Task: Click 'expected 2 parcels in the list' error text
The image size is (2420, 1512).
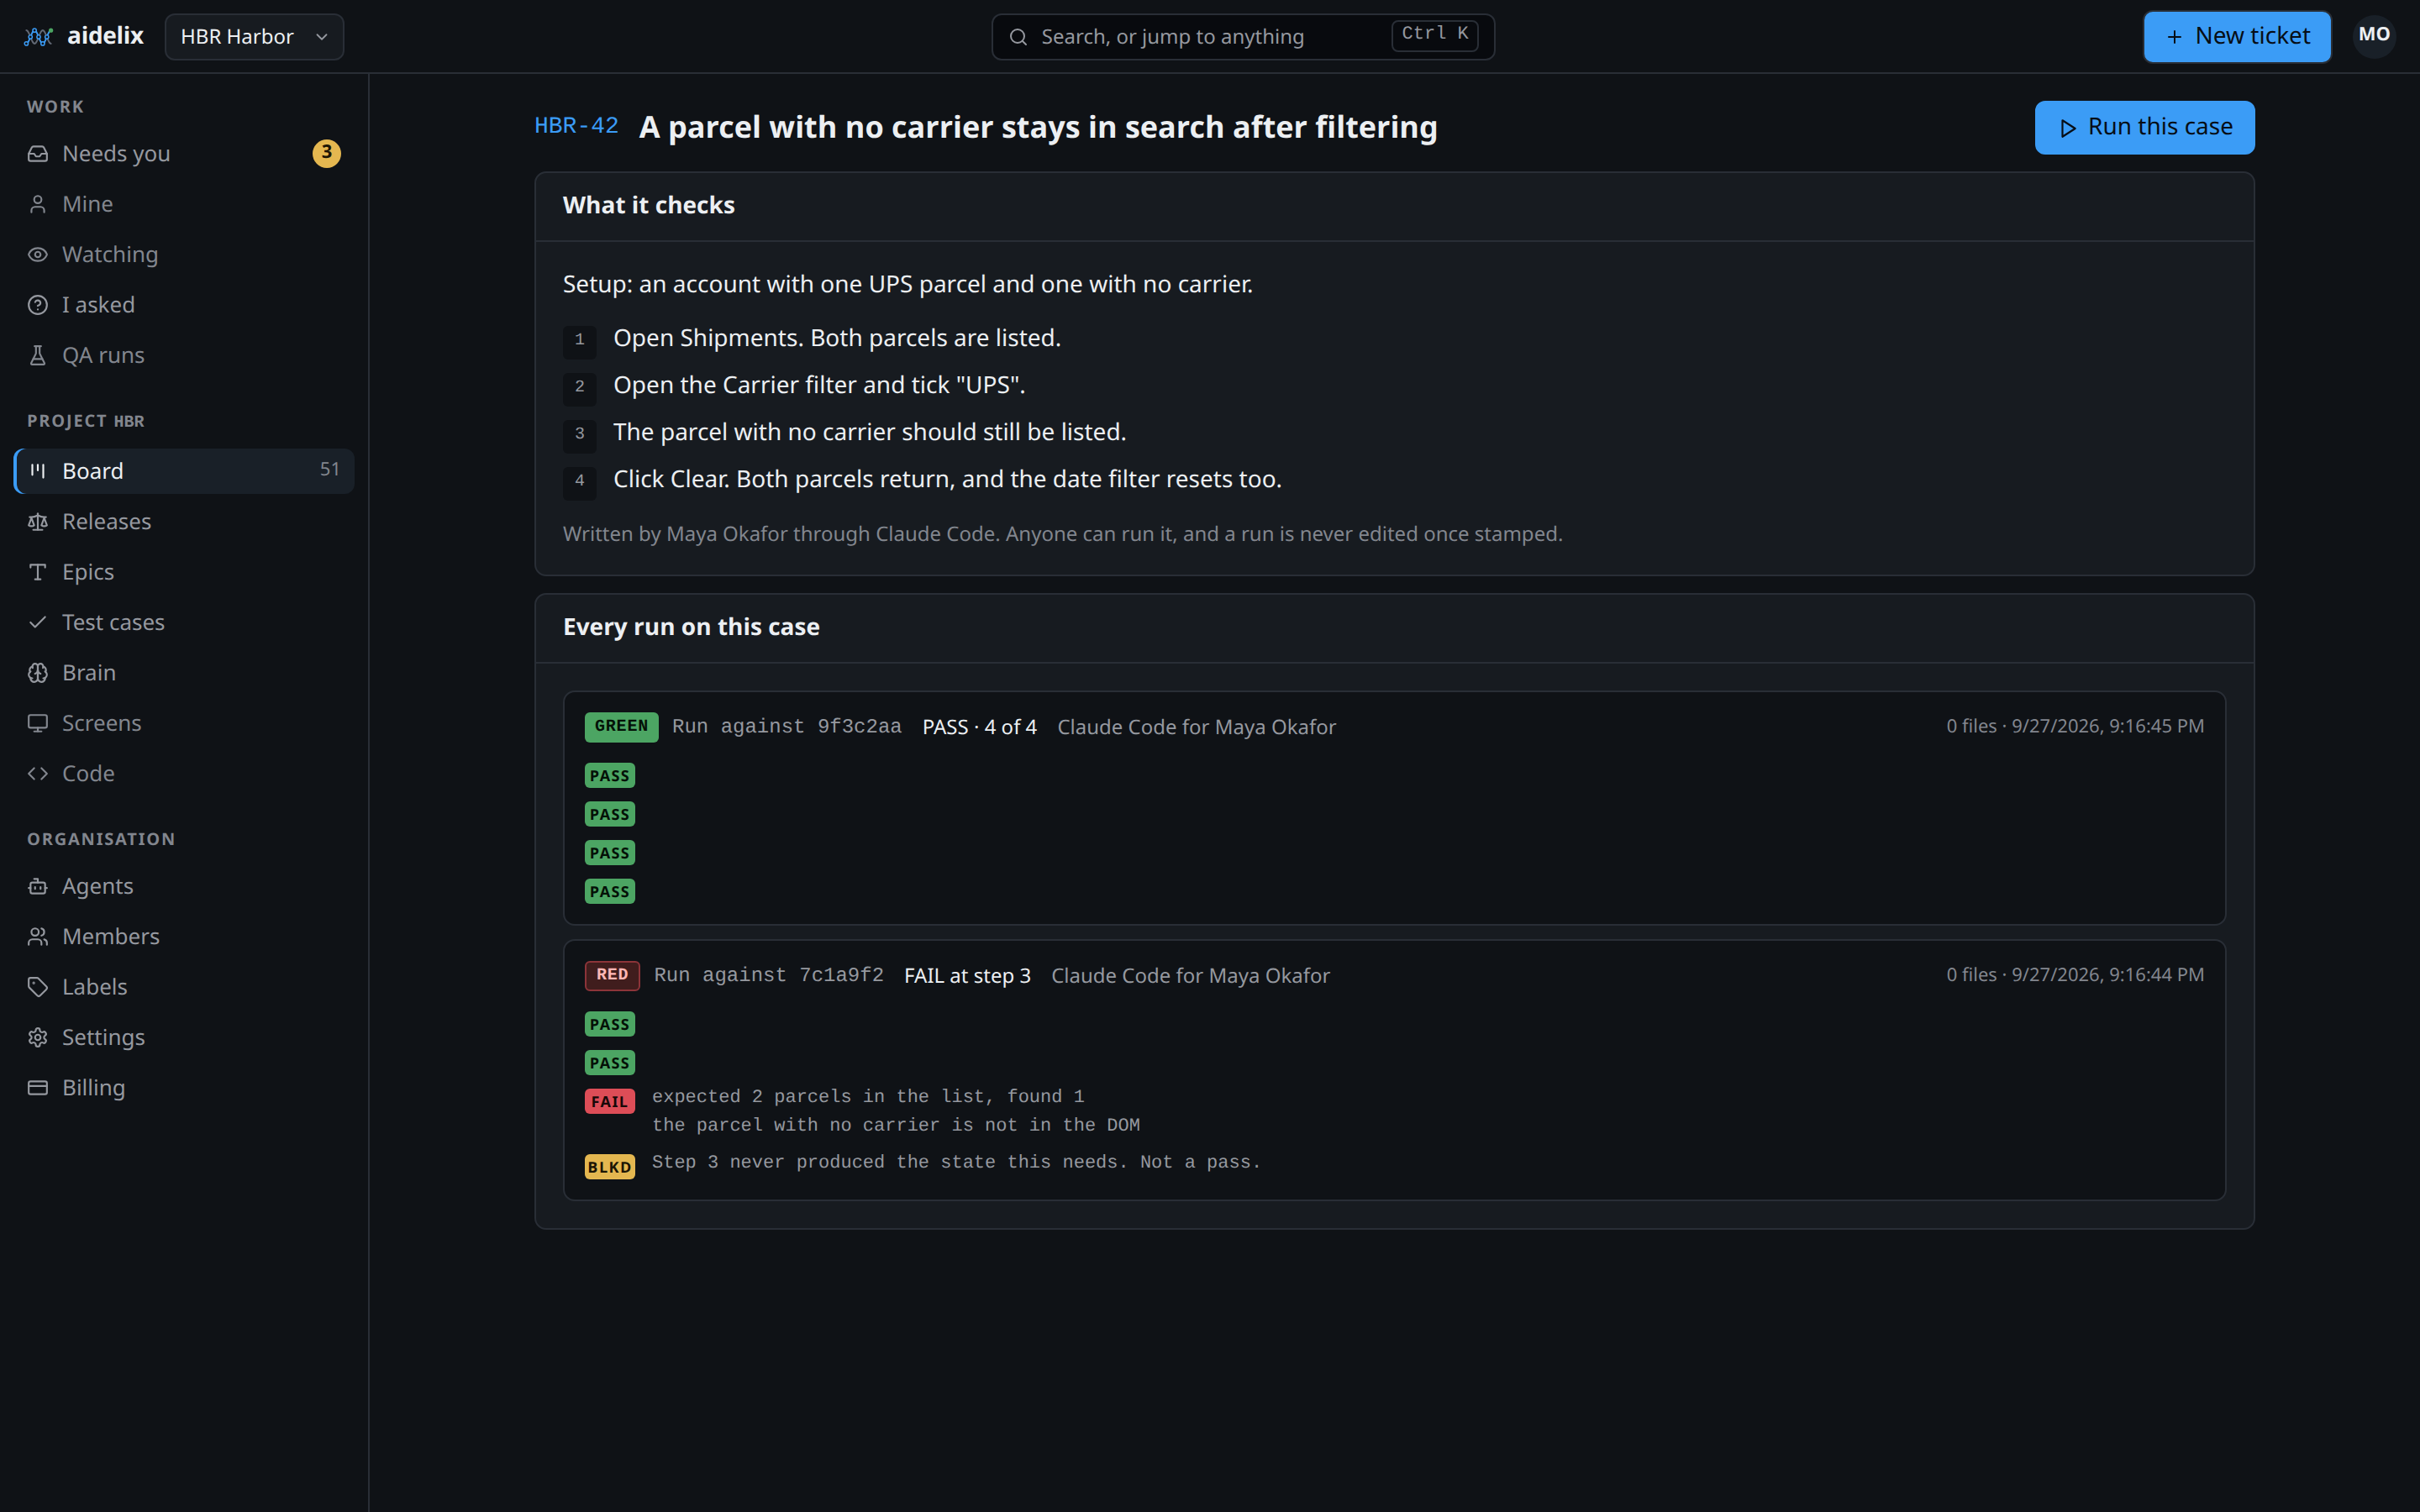Action: [x=867, y=1097]
